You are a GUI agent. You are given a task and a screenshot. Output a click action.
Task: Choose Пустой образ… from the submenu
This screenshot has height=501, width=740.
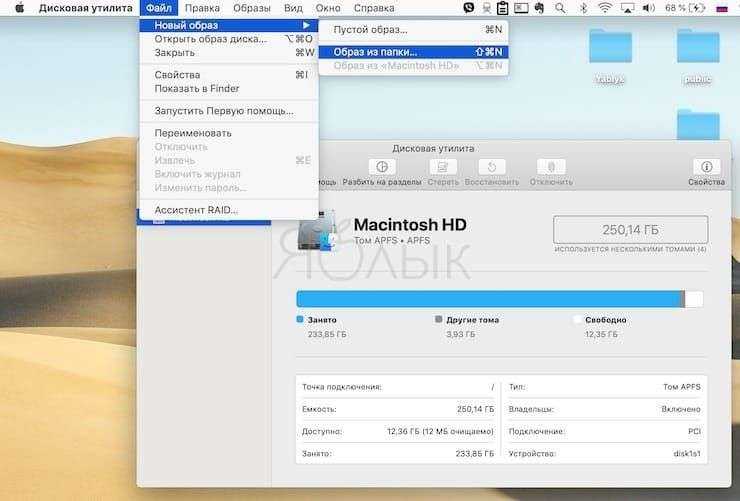pos(413,30)
